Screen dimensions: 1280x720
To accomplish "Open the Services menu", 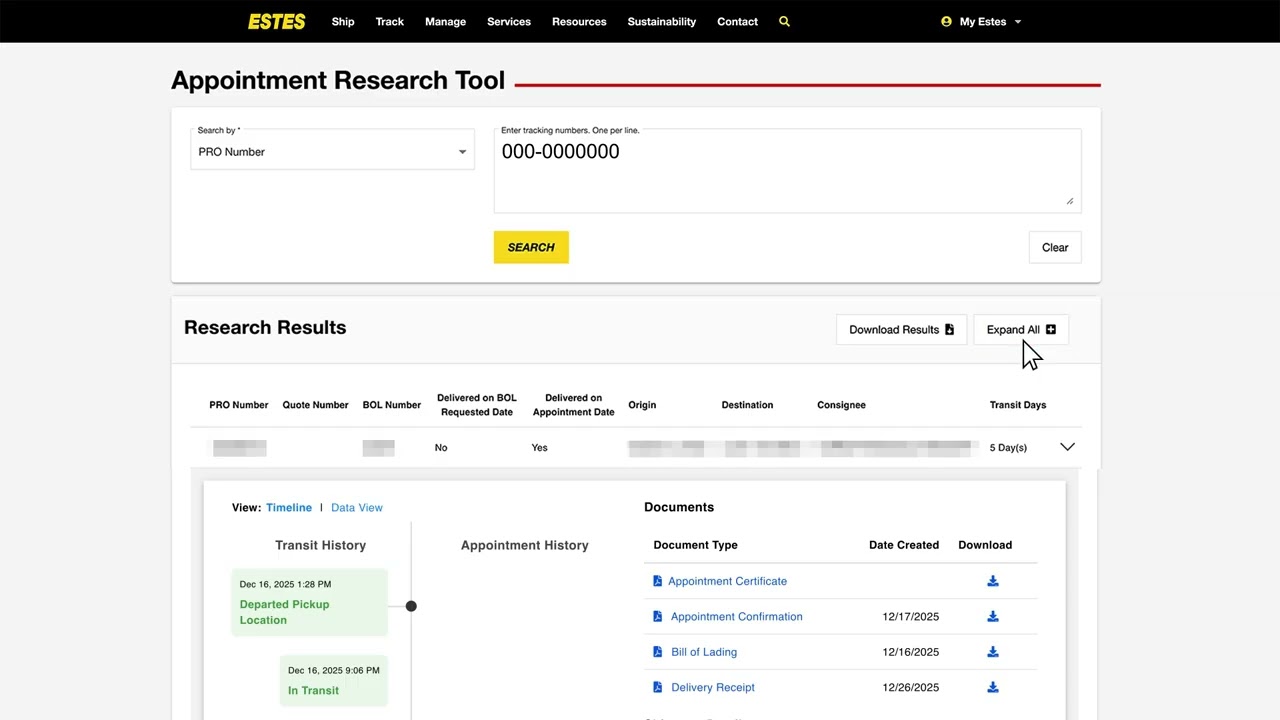I will pyautogui.click(x=509, y=21).
